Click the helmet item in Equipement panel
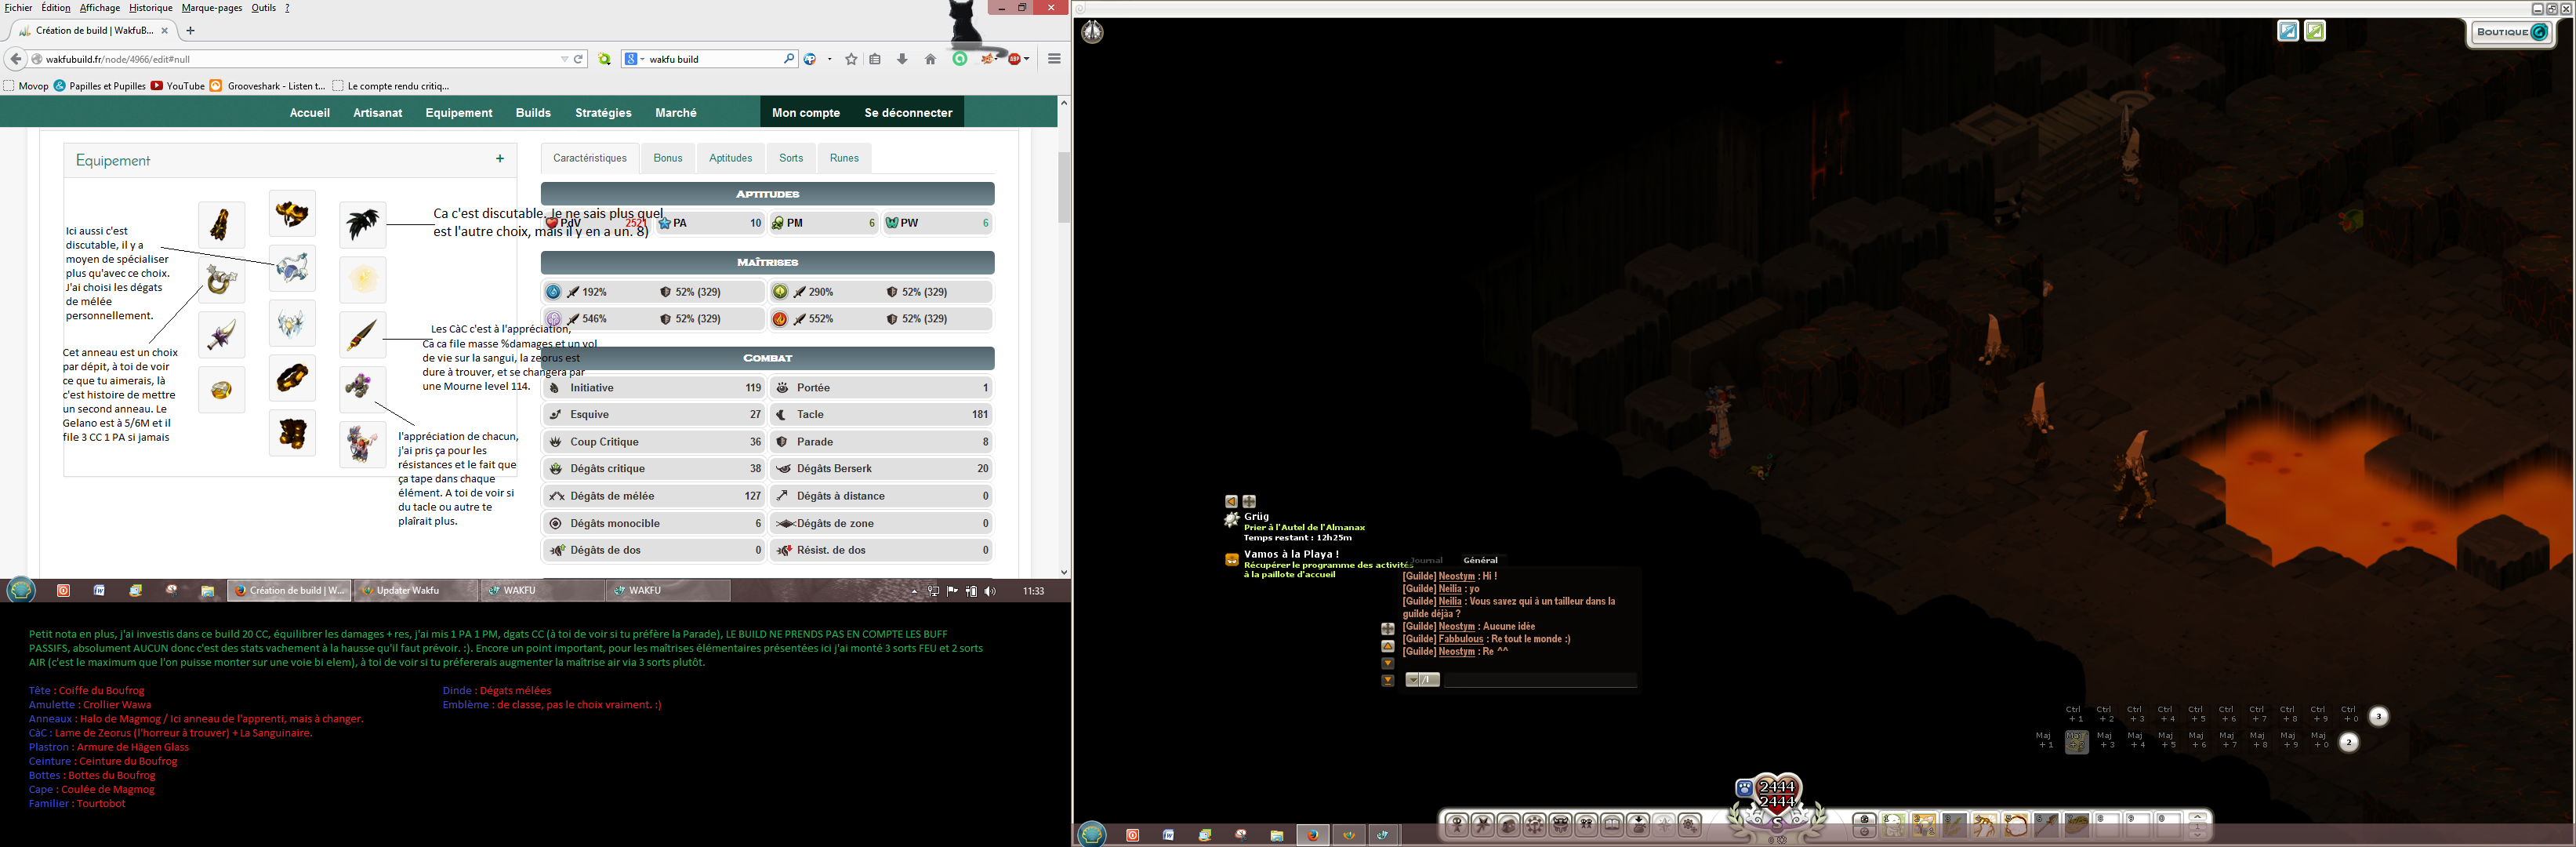Image resolution: width=2576 pixels, height=847 pixels. coord(292,213)
